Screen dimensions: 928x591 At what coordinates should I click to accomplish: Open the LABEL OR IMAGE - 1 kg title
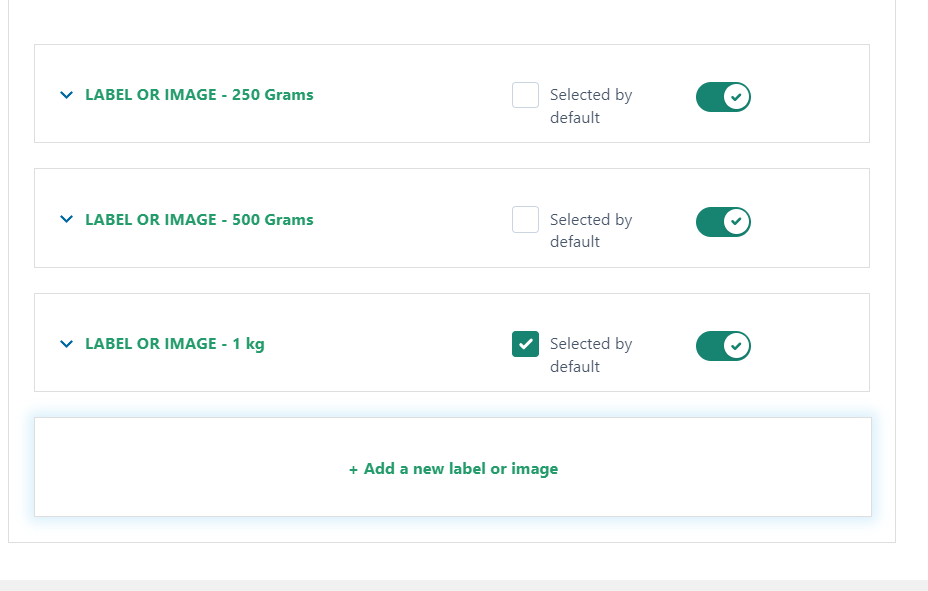coord(175,344)
